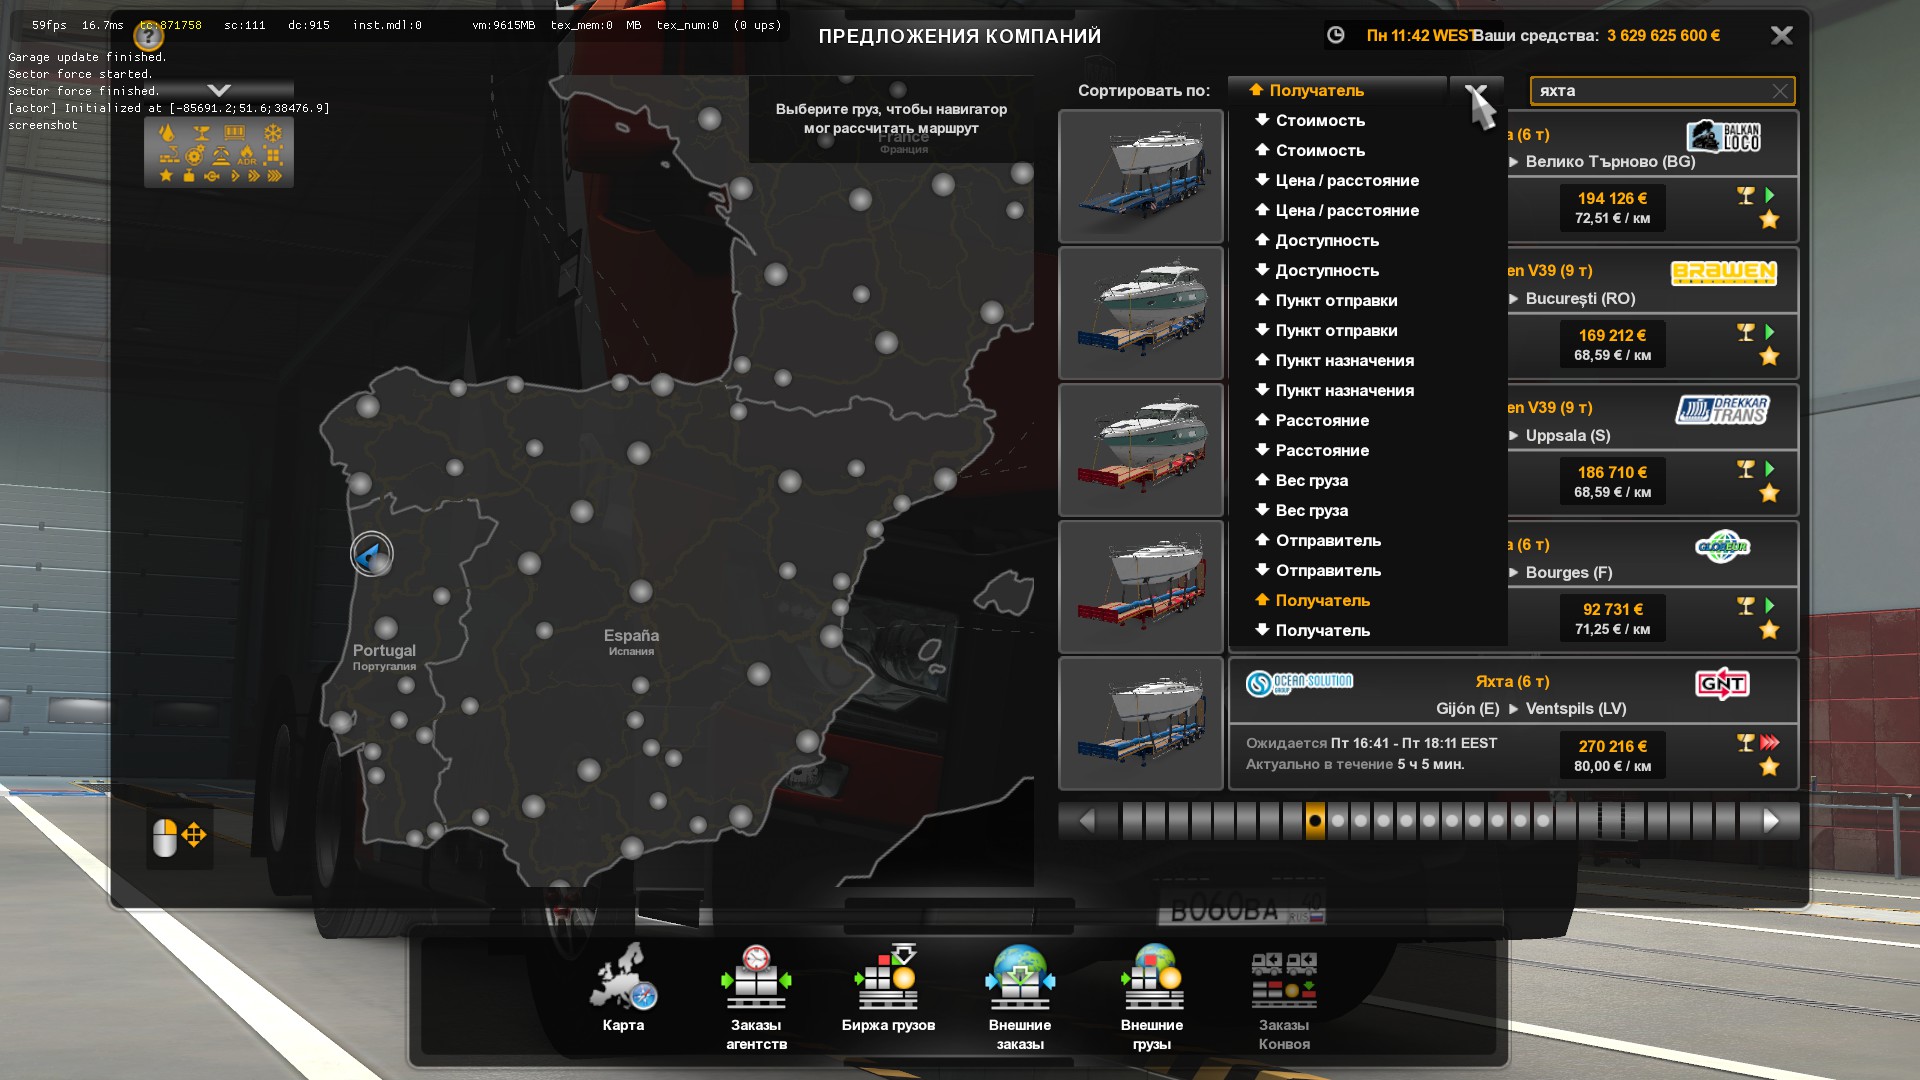Click the yellow help question-mark icon
The width and height of the screenshot is (1920, 1080).
click(148, 37)
